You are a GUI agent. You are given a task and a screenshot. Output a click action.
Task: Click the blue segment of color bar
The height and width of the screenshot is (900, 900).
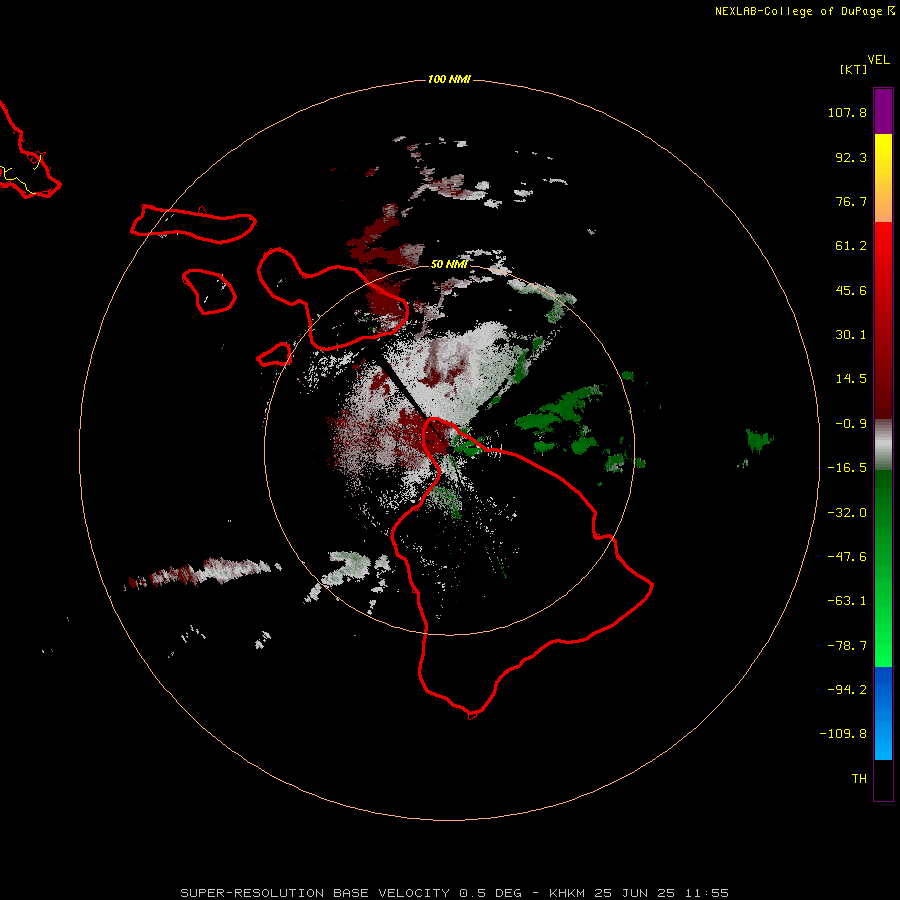[883, 713]
